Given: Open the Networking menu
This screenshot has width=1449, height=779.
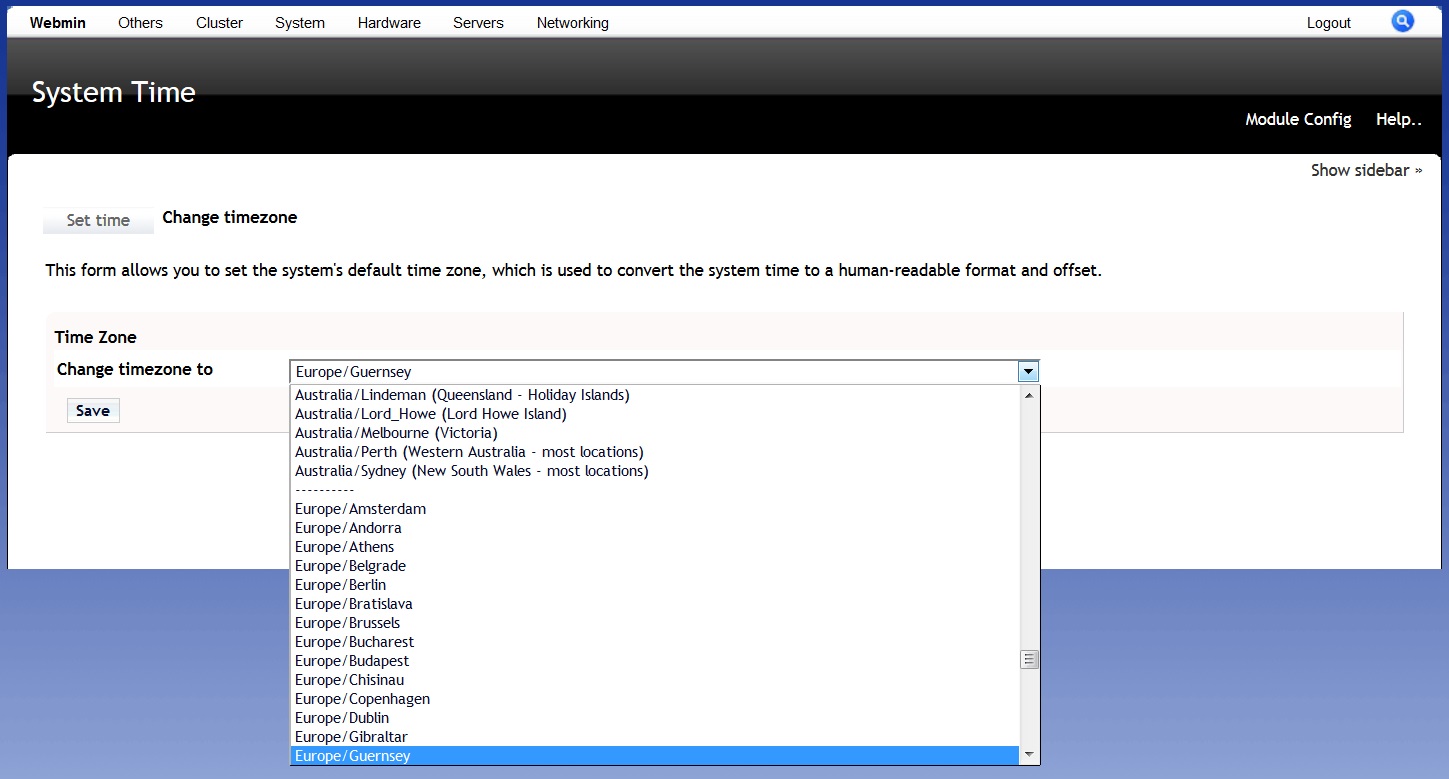Looking at the screenshot, I should tap(572, 23).
